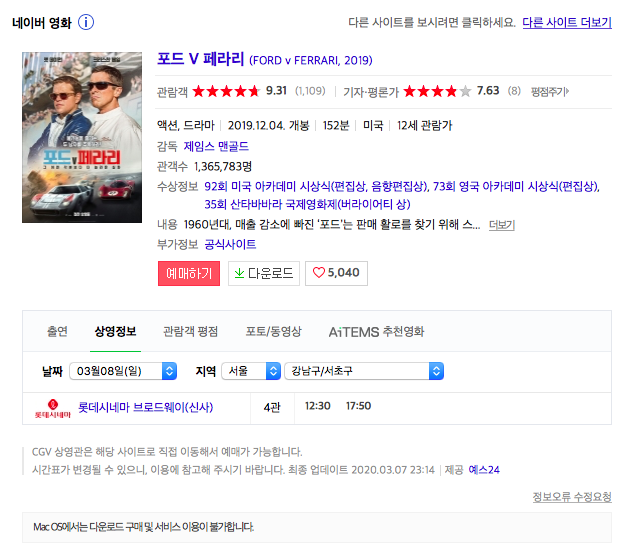Open the 92회 미국 아카데미 시상식 award link
Image resolution: width=635 pixels, height=559 pixels.
tap(316, 186)
